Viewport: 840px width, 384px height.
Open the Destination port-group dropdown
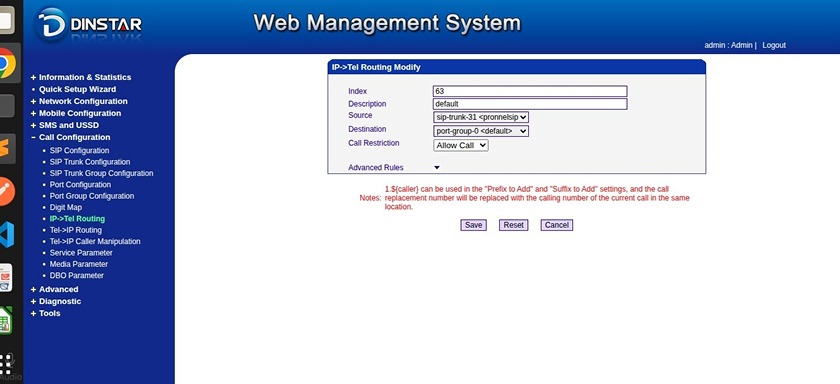tap(481, 131)
